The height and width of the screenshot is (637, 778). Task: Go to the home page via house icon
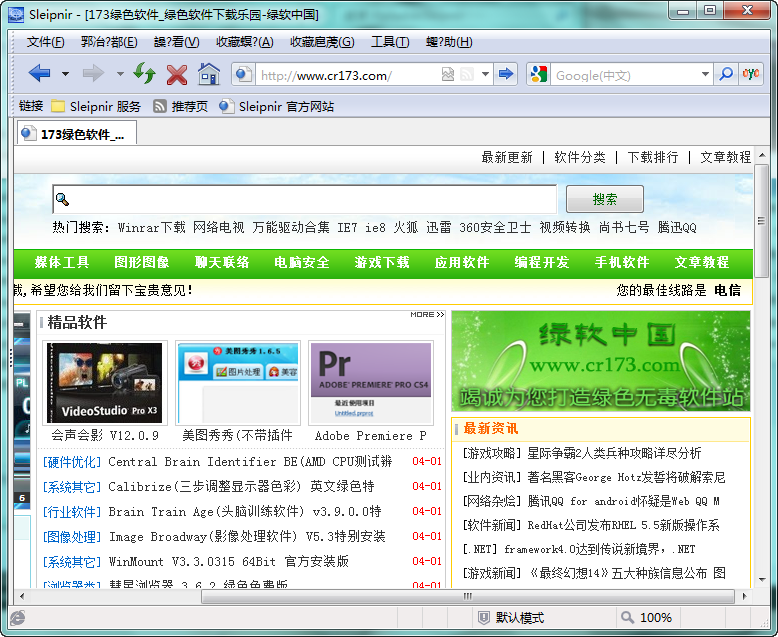click(x=209, y=73)
